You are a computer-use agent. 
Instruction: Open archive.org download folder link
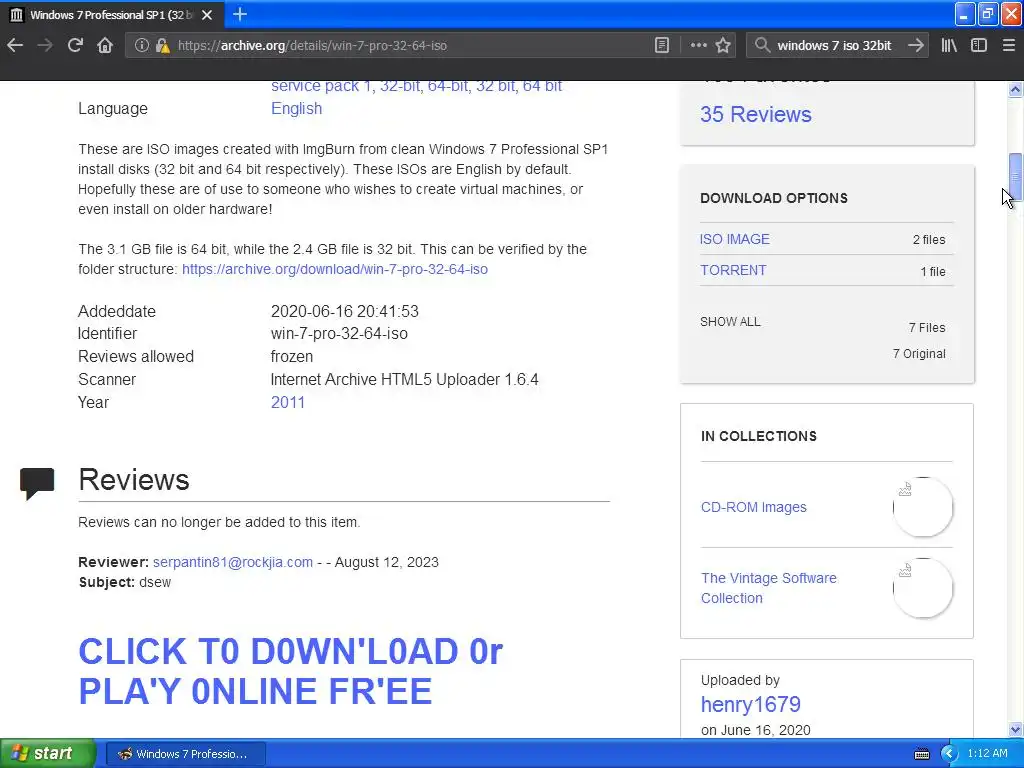click(x=334, y=269)
